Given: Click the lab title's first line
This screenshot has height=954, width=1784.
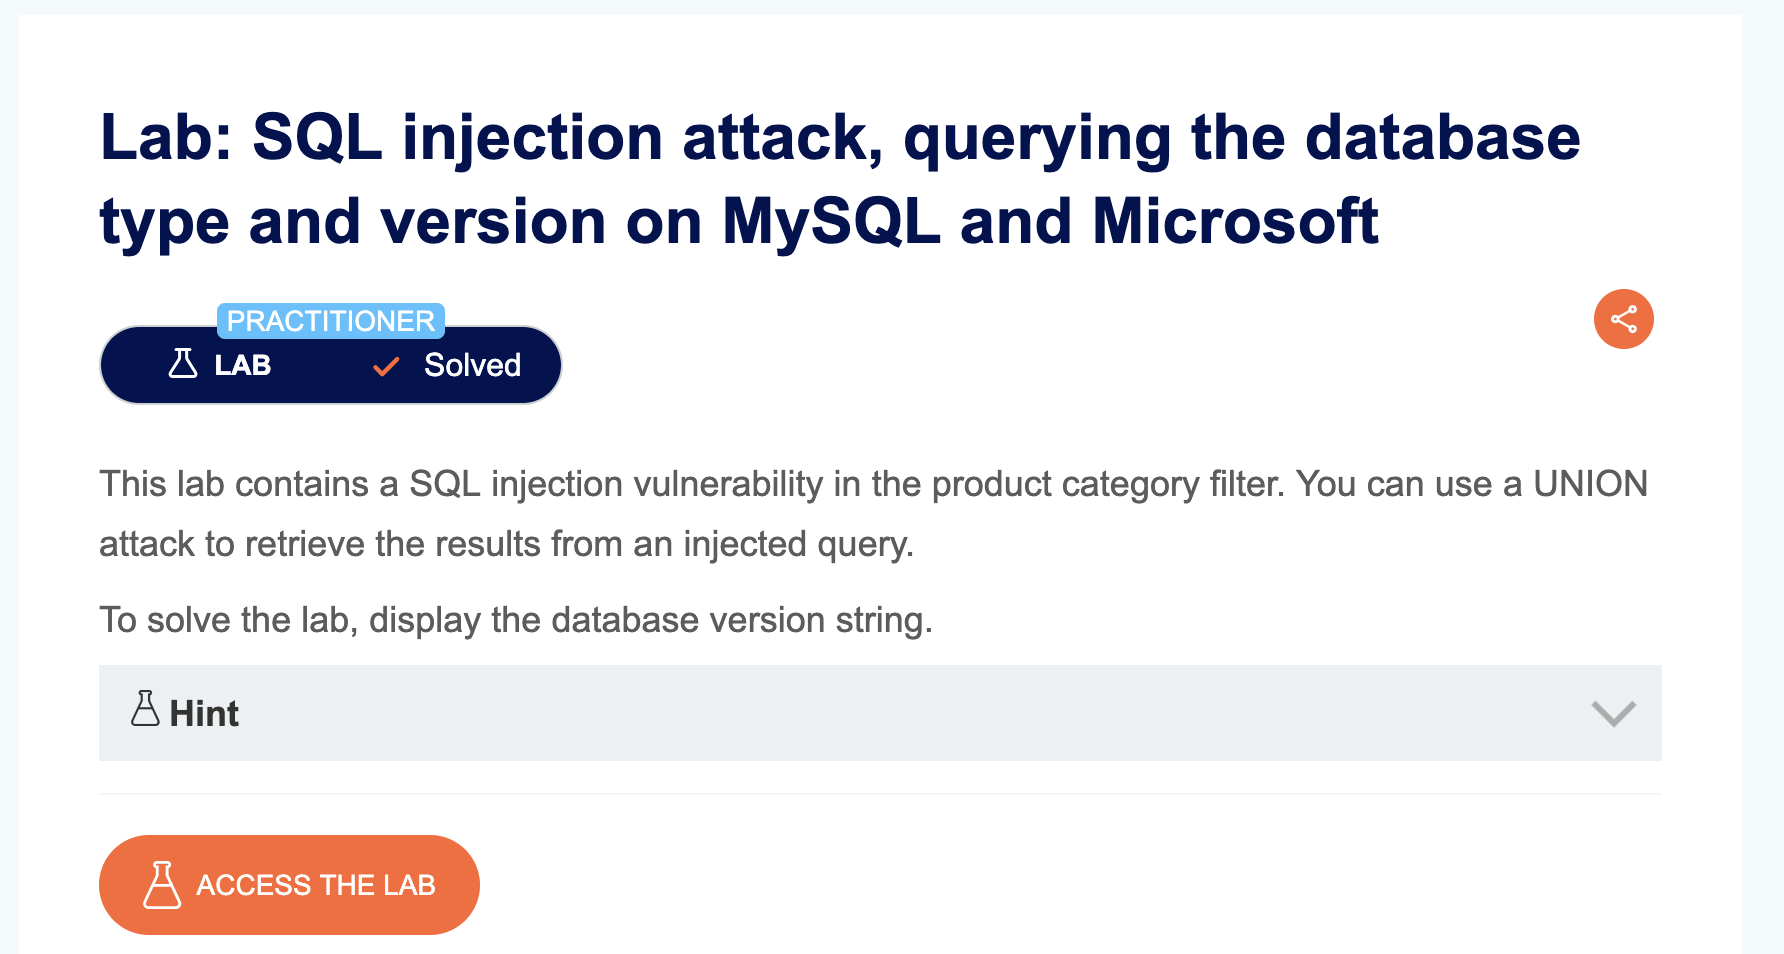Looking at the screenshot, I should [x=840, y=137].
